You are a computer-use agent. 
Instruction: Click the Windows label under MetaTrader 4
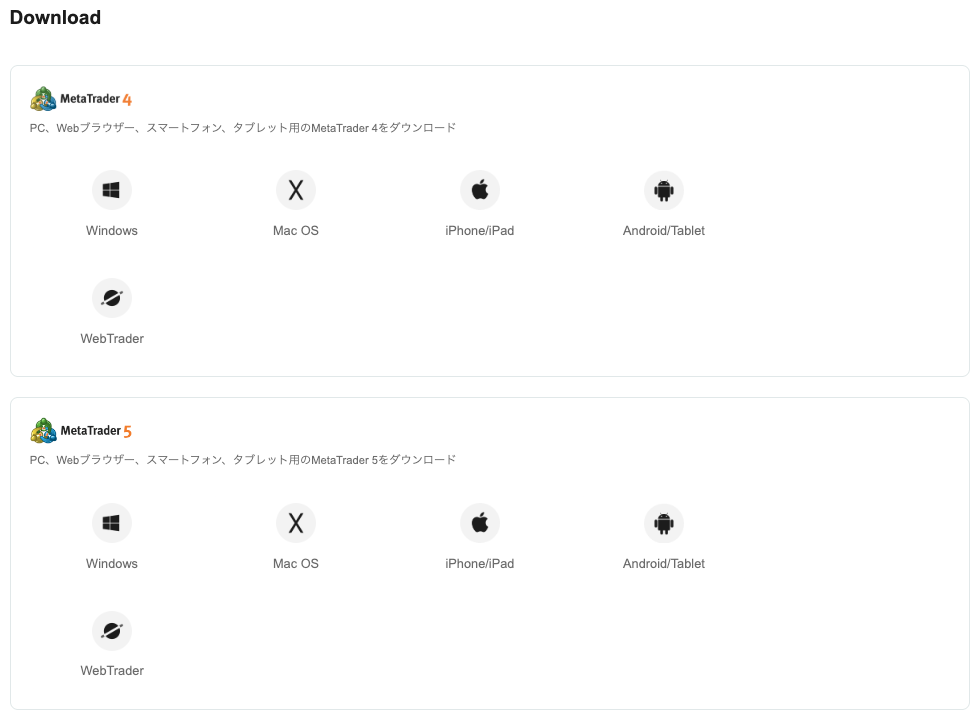point(111,230)
